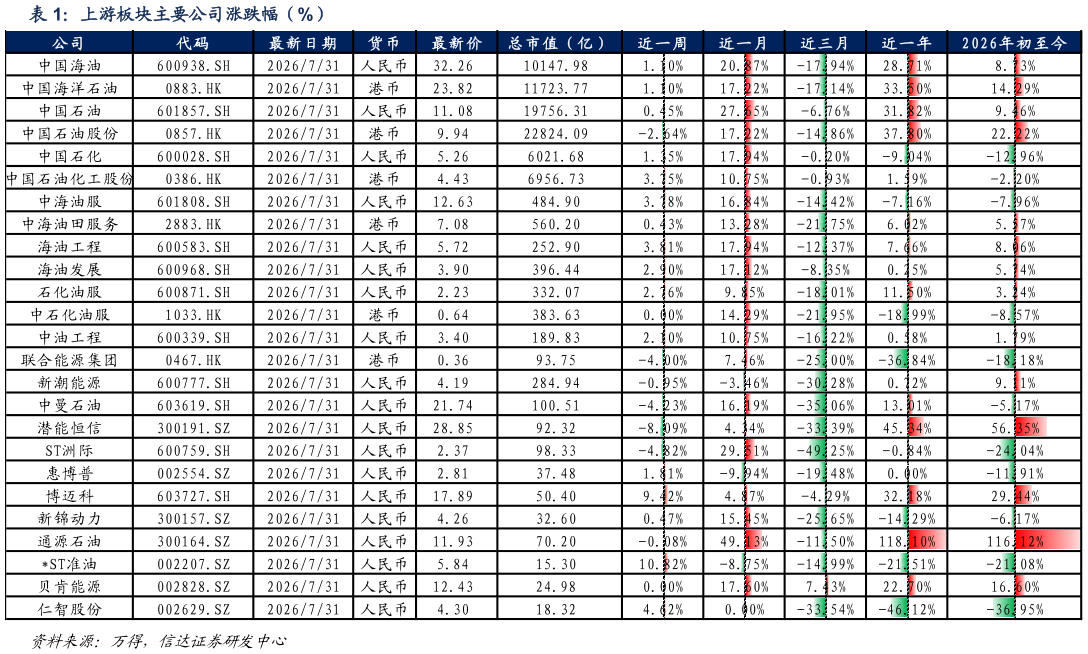Select the company name 新潮能源

[69, 383]
